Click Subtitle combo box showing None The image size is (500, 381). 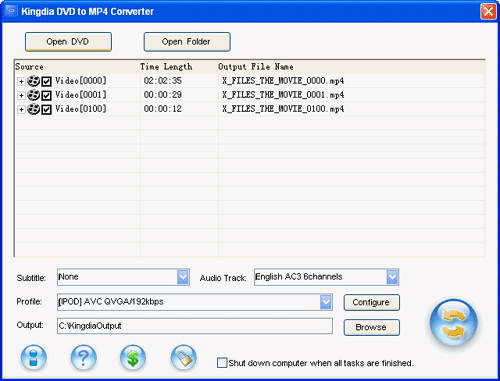point(123,277)
